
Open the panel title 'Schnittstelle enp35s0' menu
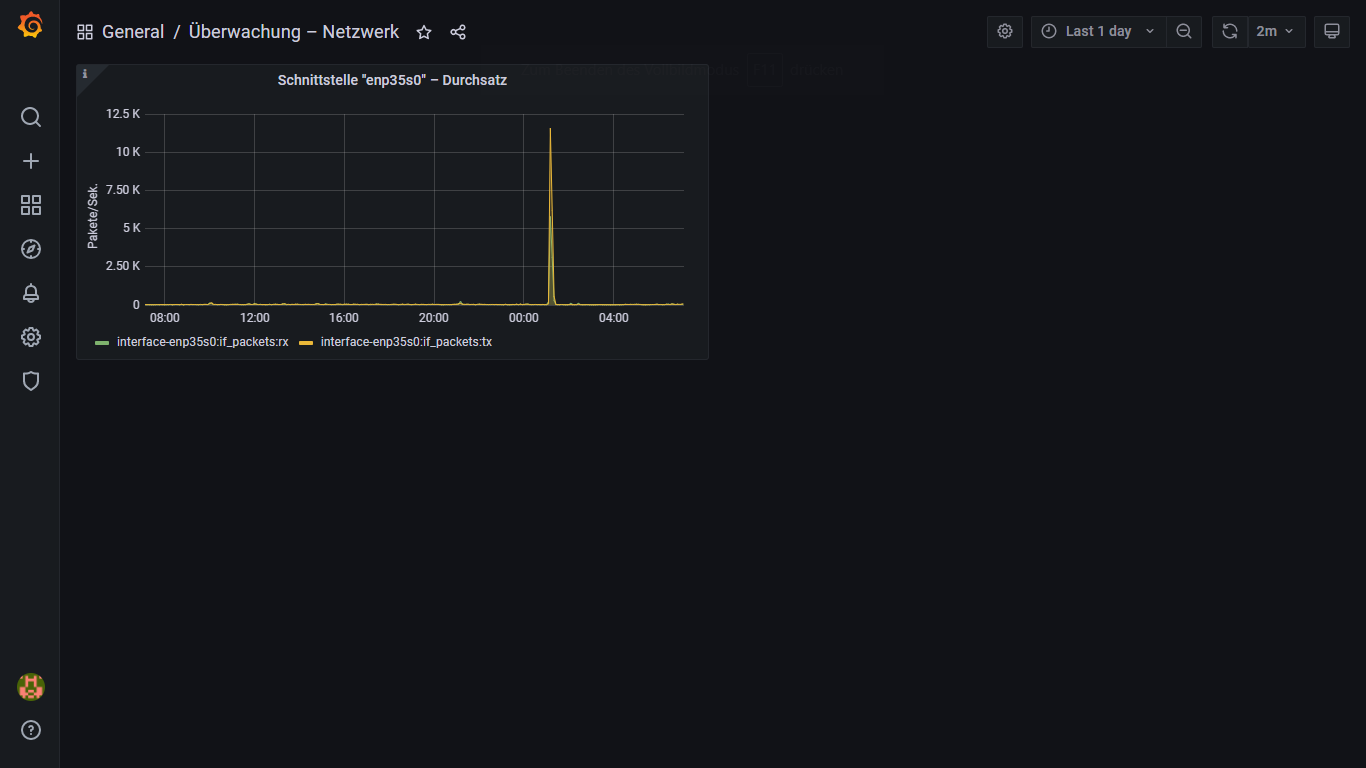pos(392,80)
